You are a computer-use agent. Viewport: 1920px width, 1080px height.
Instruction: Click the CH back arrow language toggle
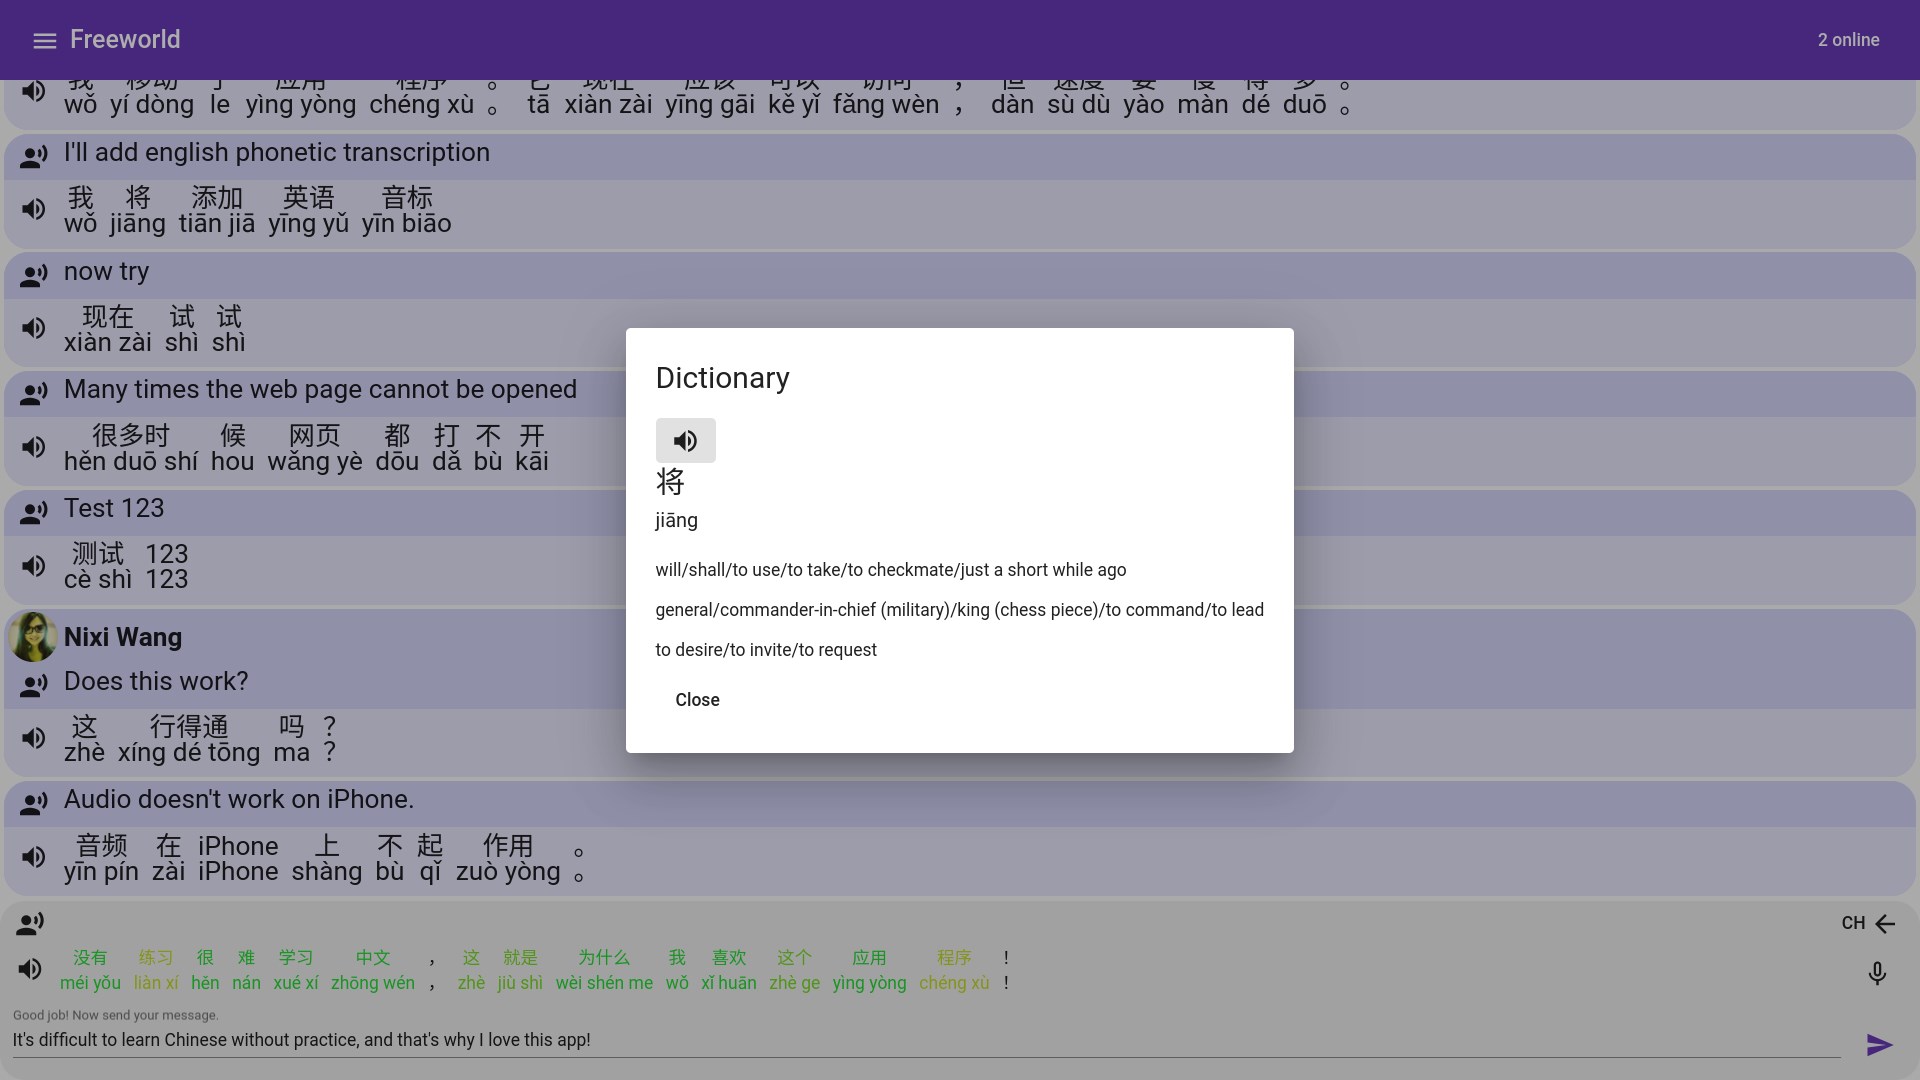(1868, 924)
